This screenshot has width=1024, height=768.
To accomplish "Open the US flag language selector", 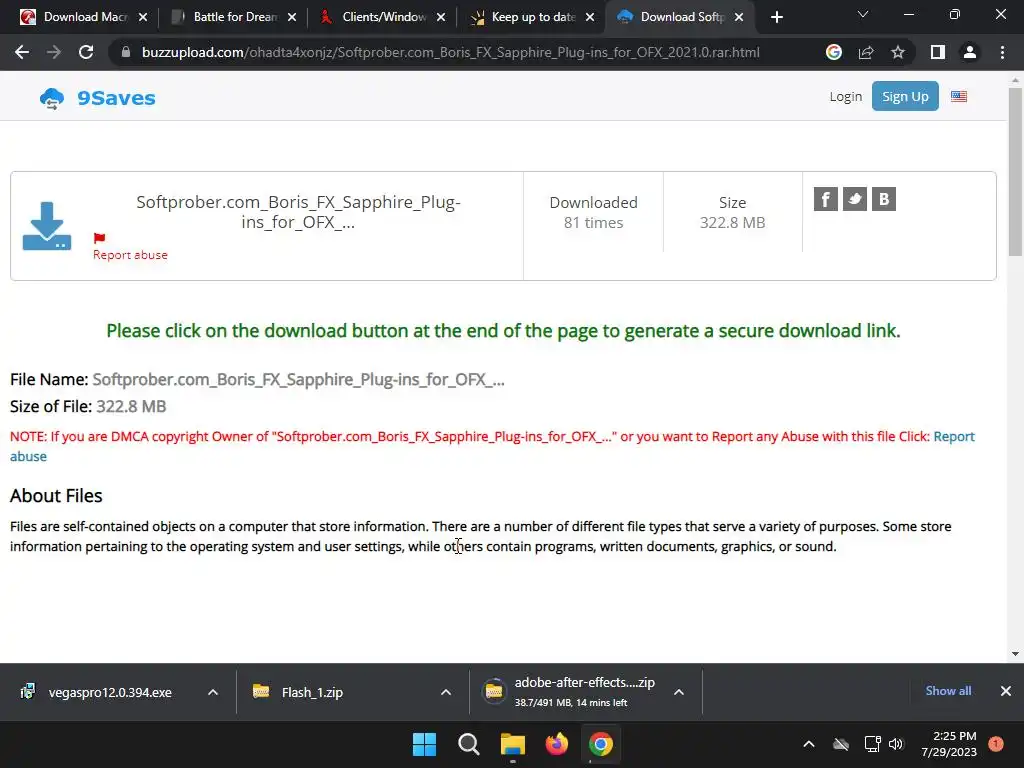I will tap(959, 97).
